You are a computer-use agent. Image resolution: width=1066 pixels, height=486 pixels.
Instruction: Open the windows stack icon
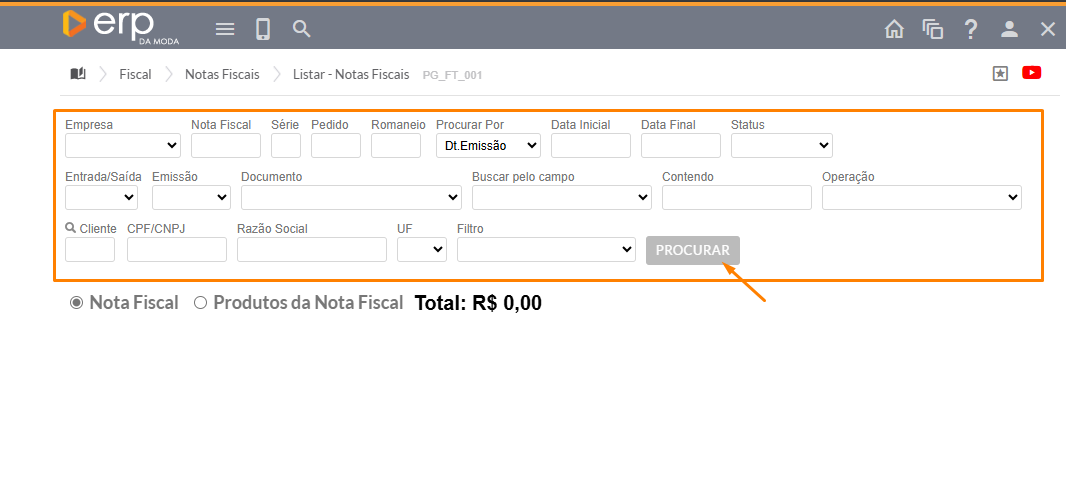point(932,29)
